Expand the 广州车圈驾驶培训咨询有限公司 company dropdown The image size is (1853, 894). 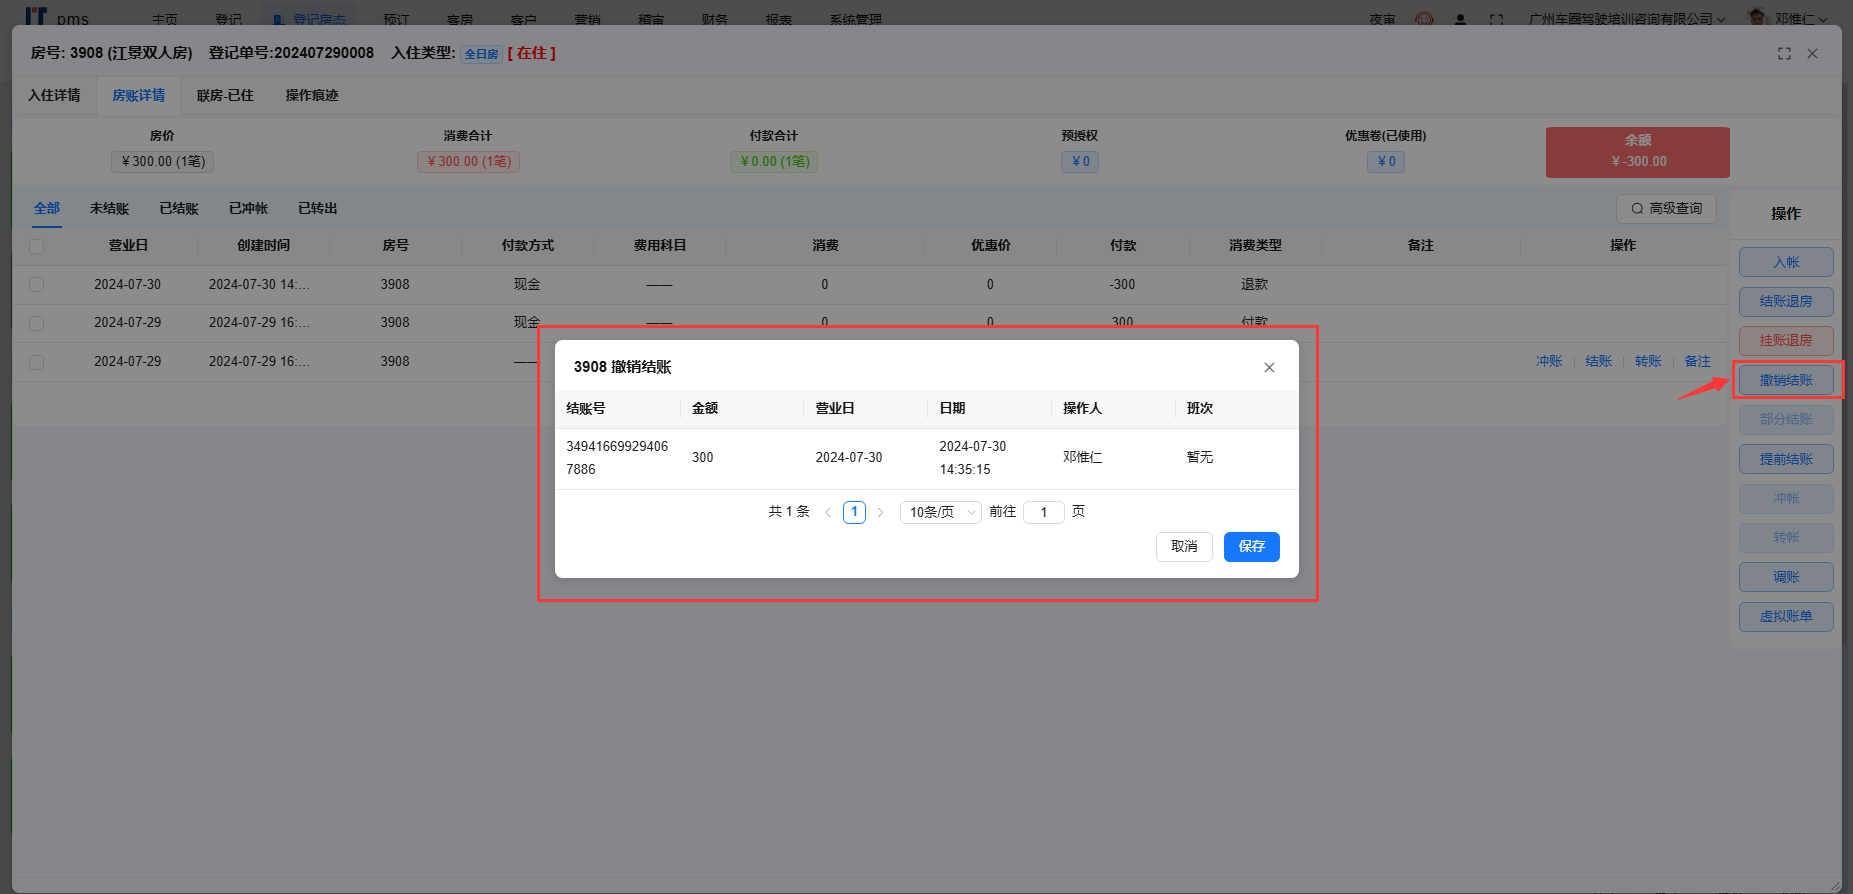[x=1626, y=19]
